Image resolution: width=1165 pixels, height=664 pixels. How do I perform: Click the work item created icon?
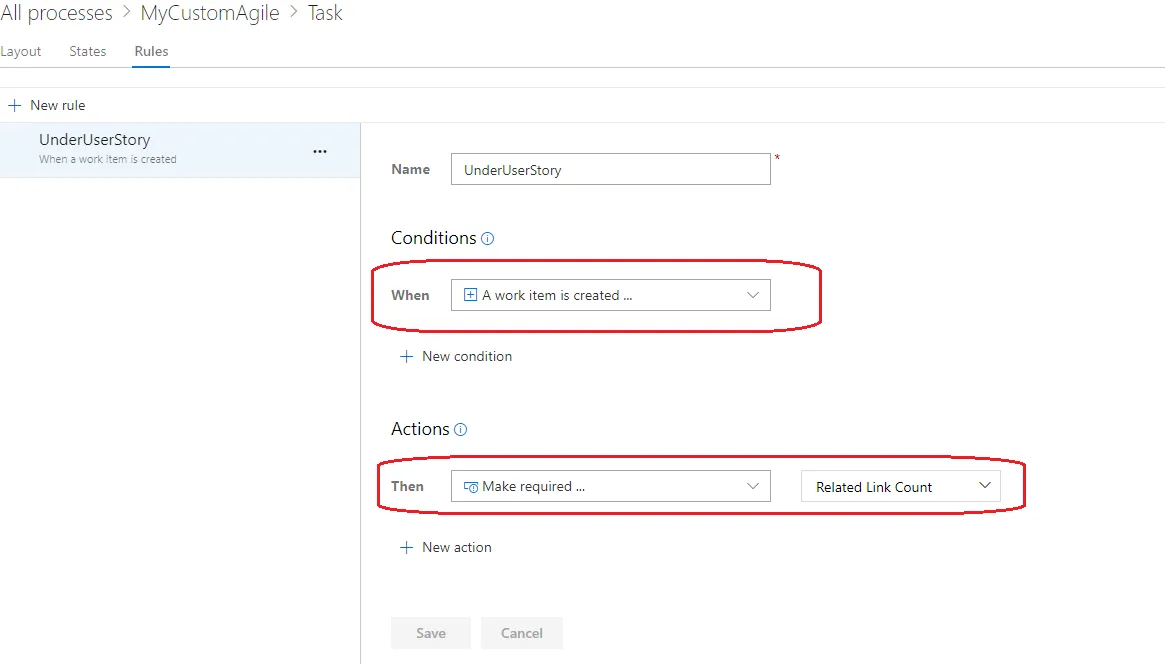(471, 295)
